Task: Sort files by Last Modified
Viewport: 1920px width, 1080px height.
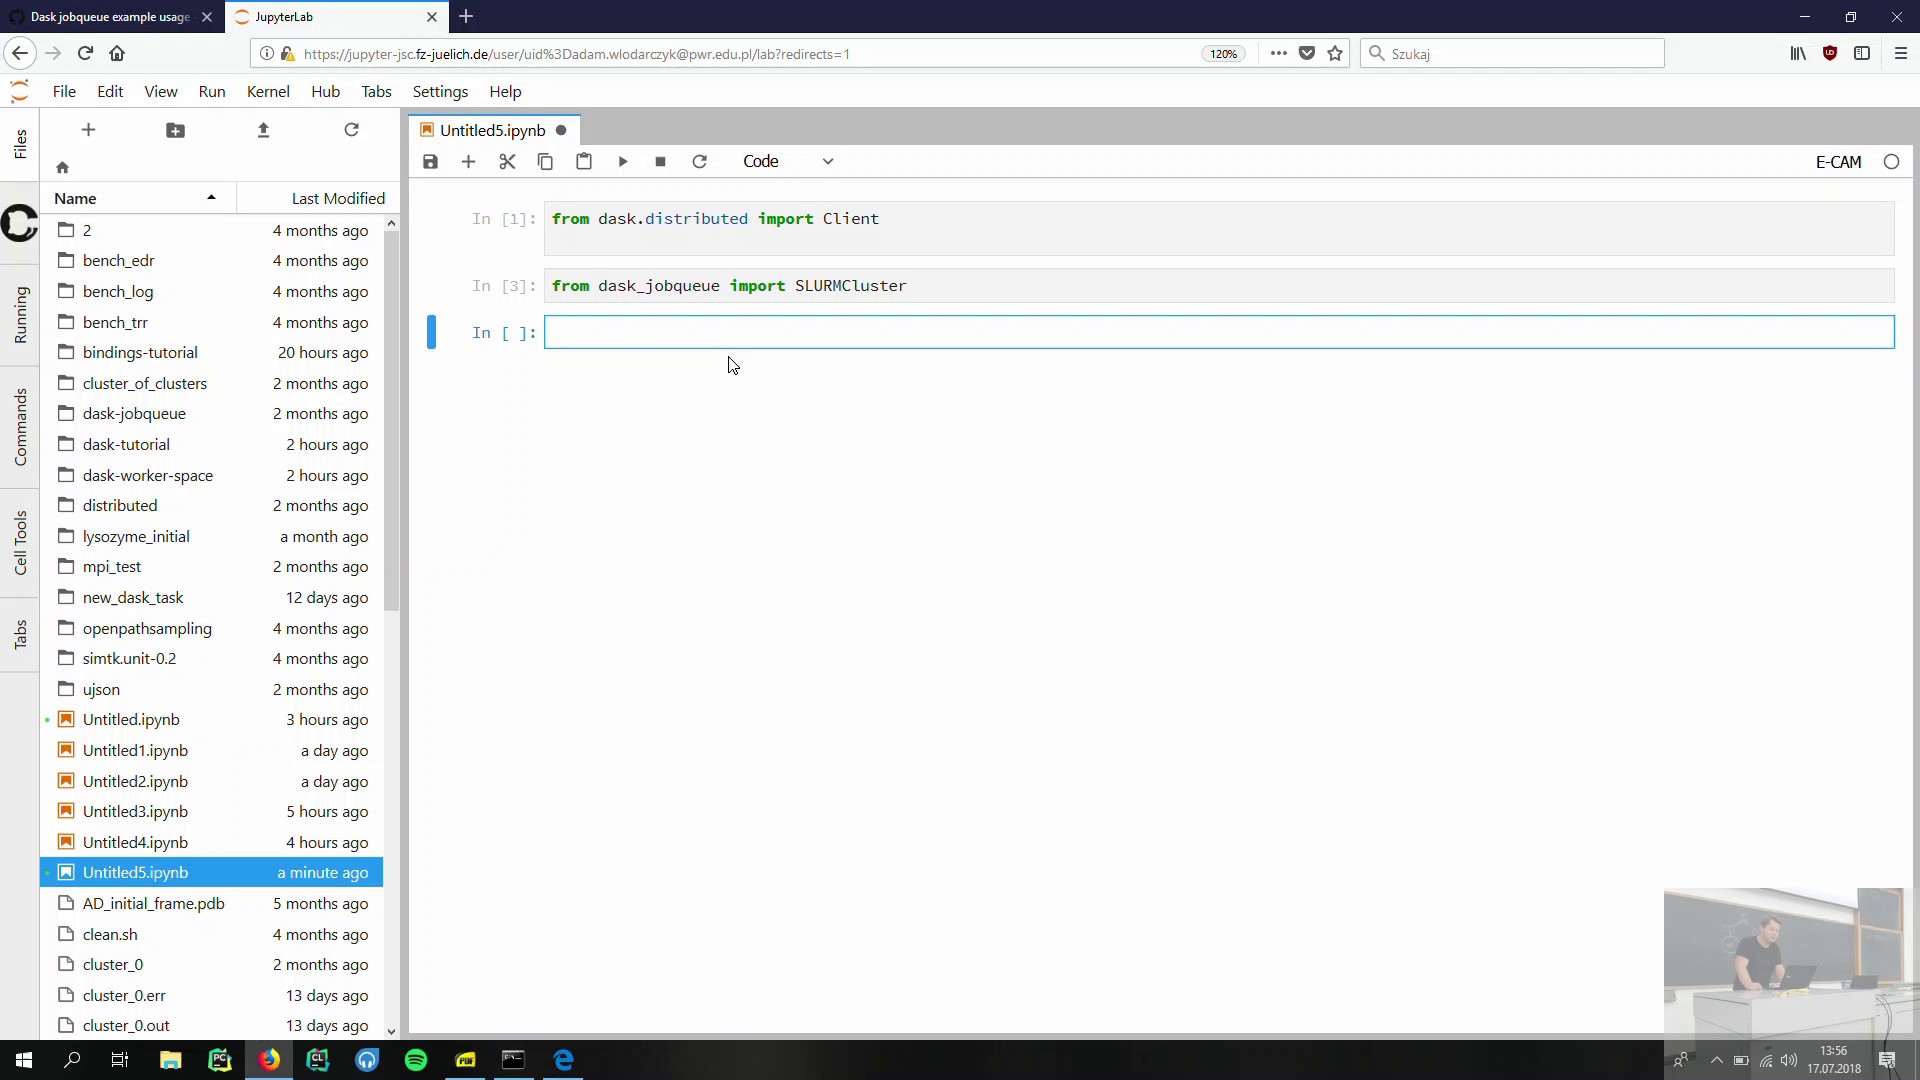Action: 339,198
